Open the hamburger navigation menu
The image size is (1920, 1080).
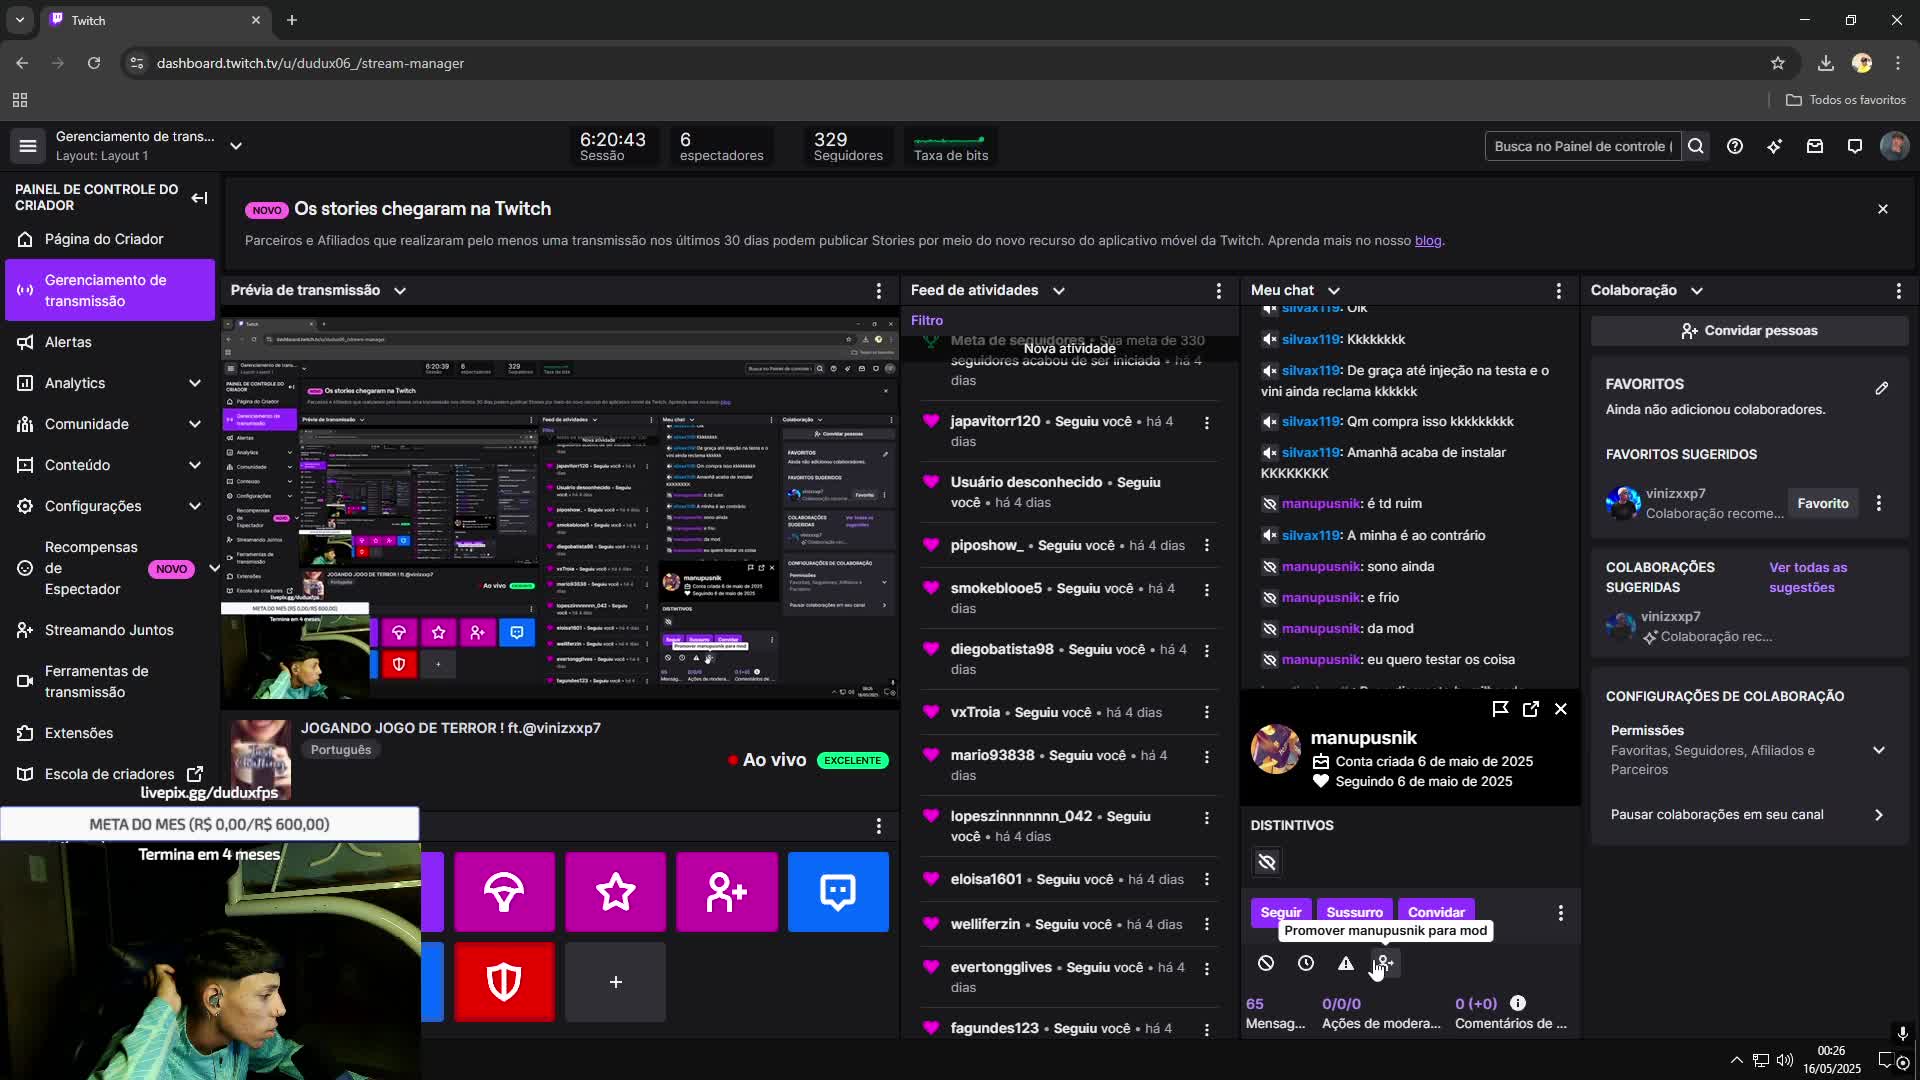pyautogui.click(x=28, y=146)
